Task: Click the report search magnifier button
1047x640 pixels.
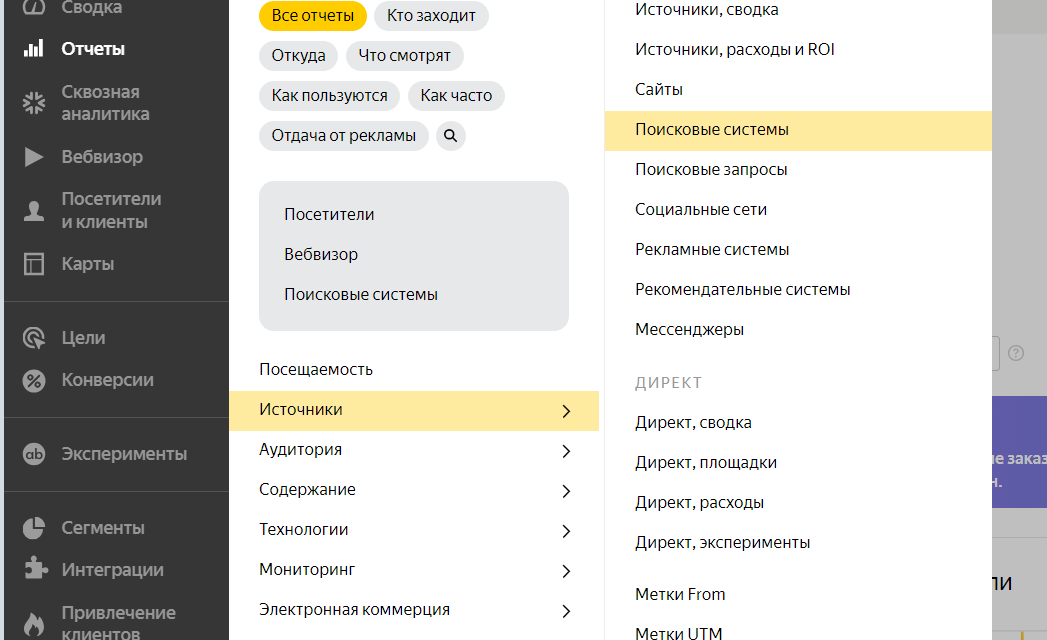Action: pyautogui.click(x=451, y=136)
